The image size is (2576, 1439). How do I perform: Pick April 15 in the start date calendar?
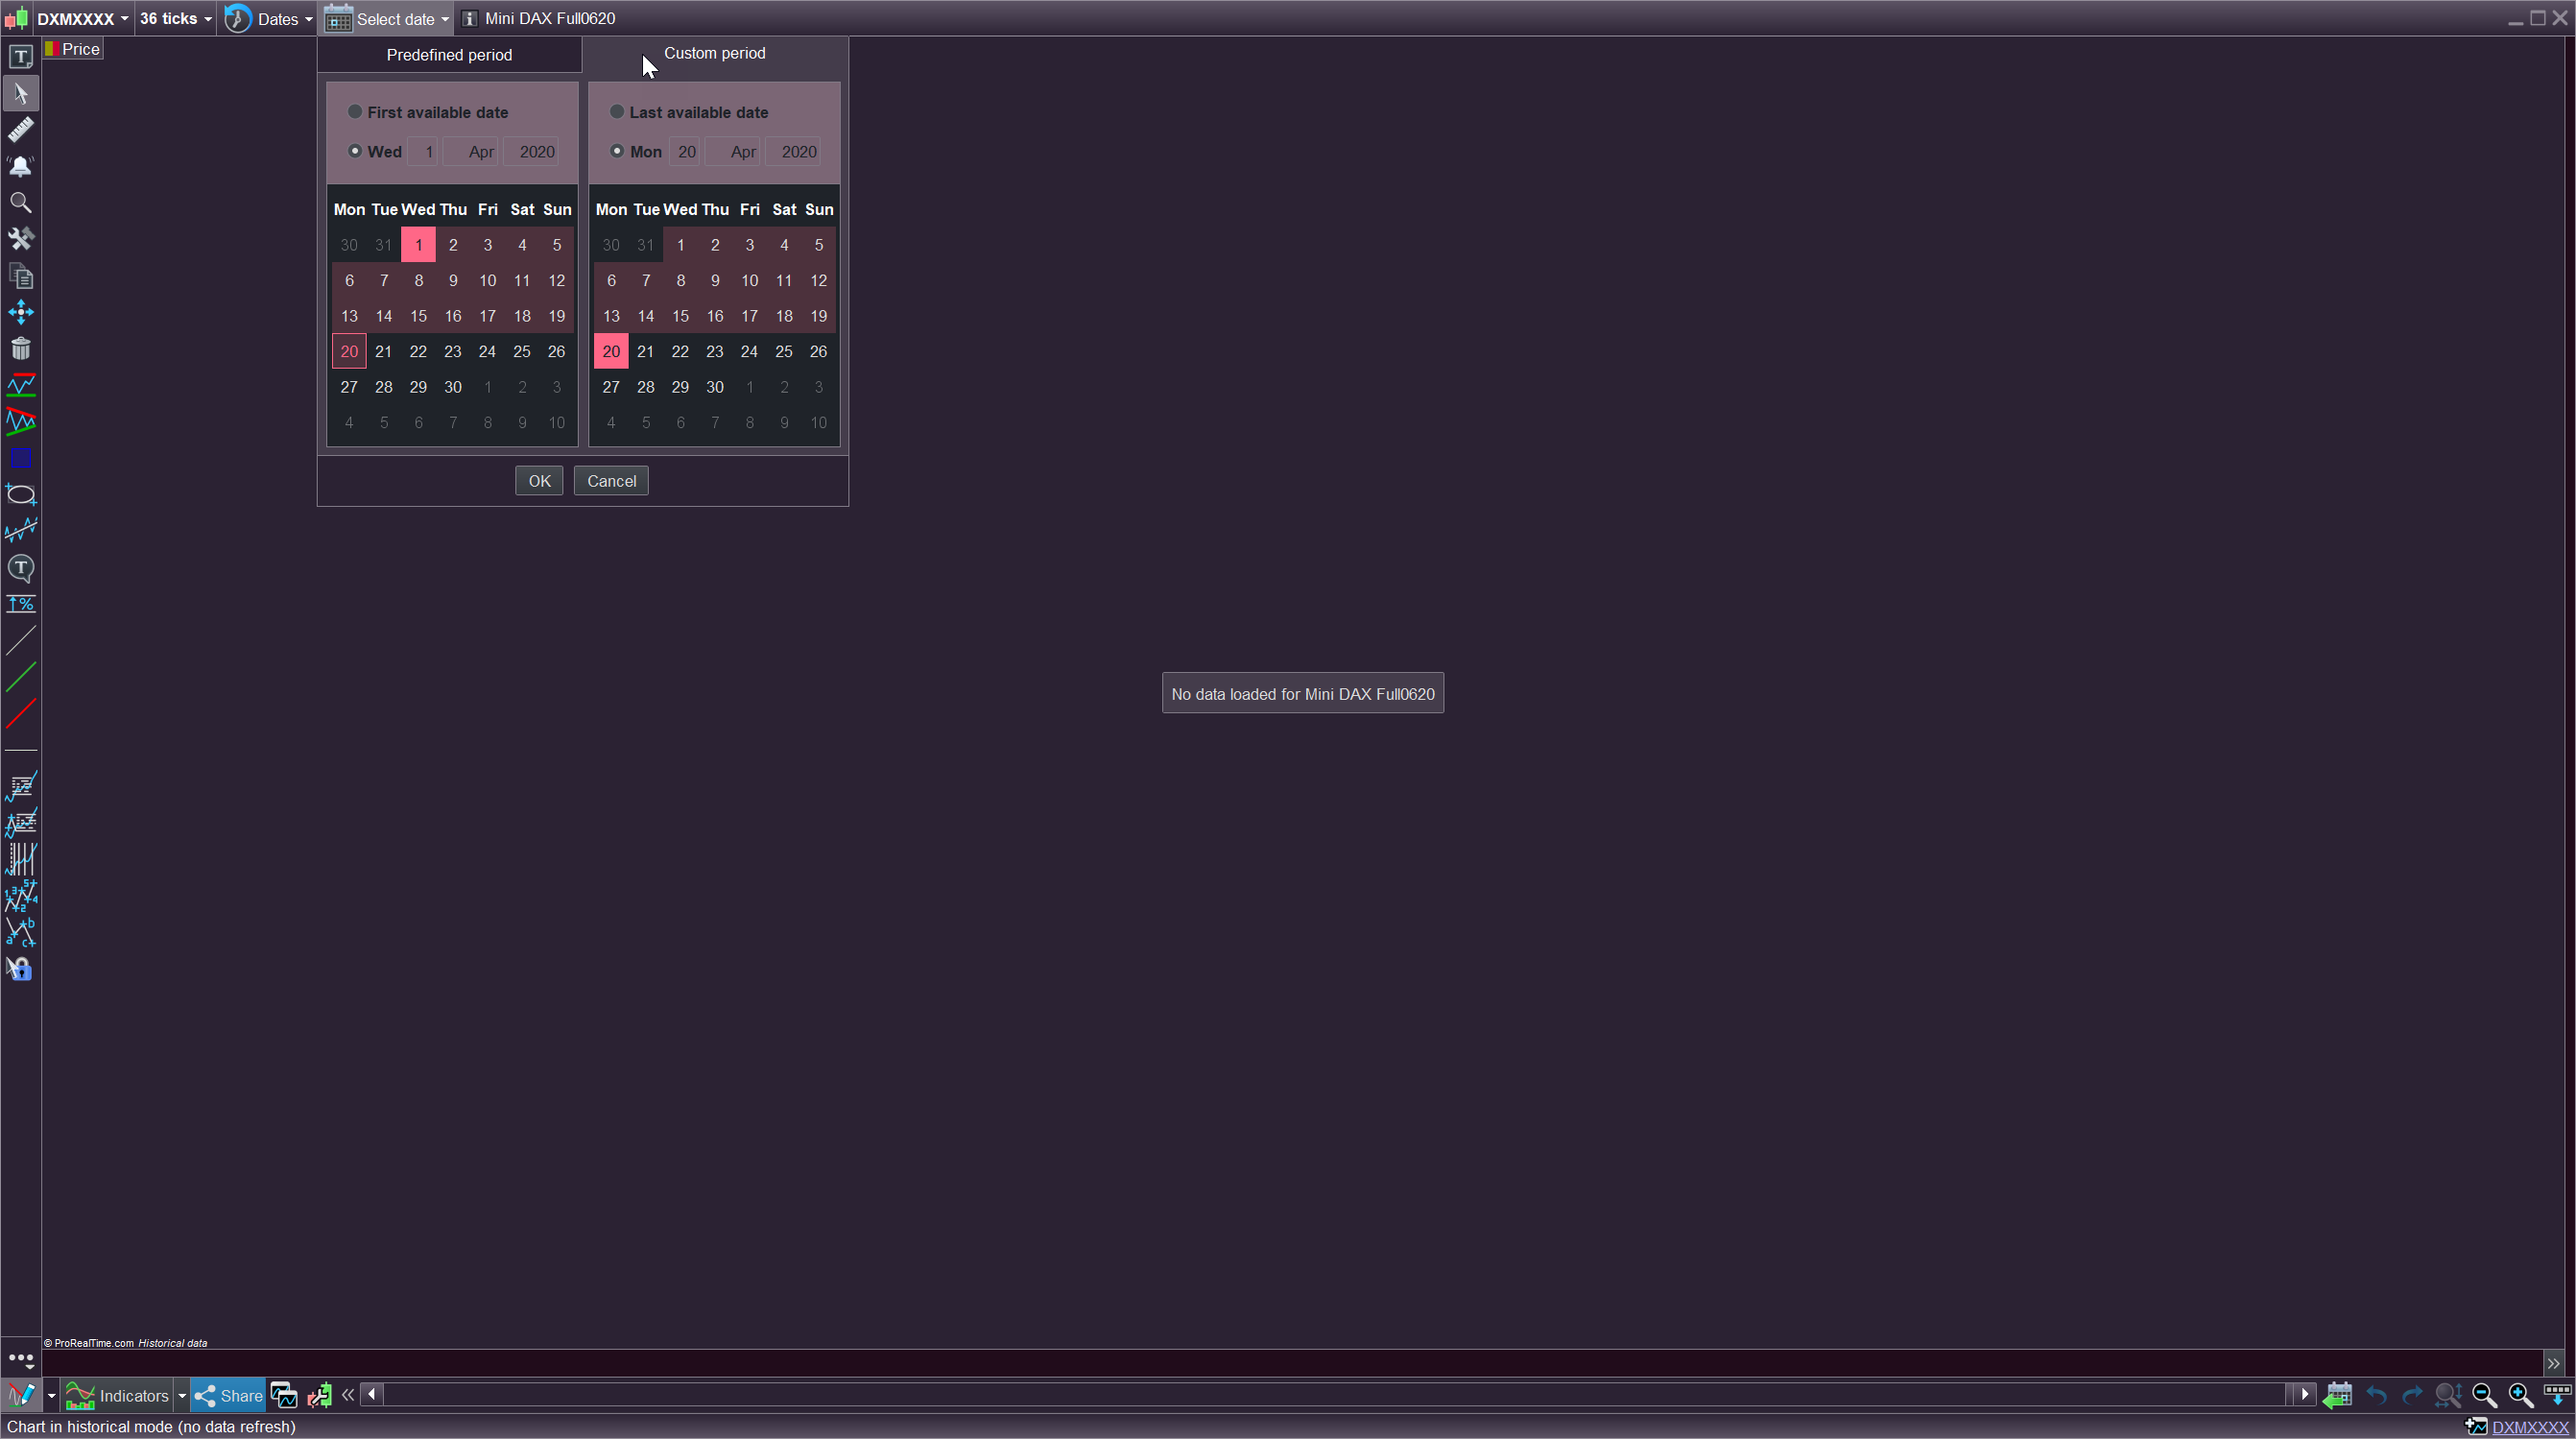pos(418,316)
